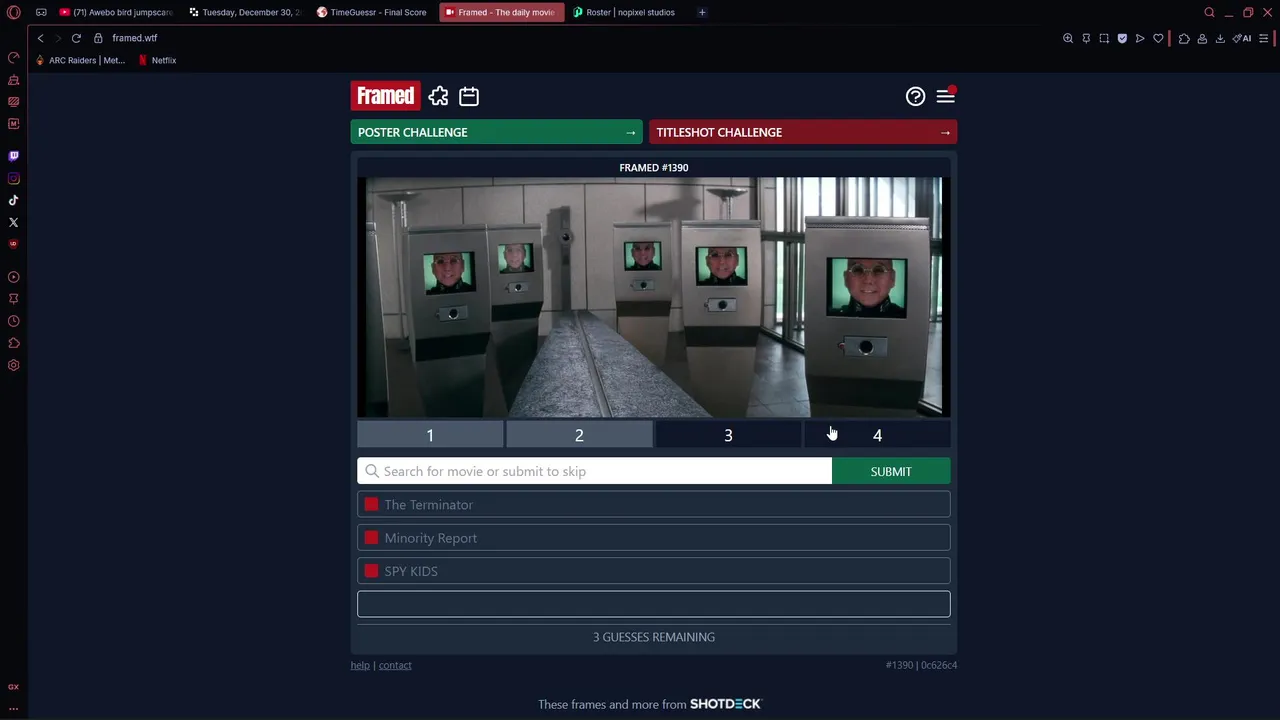Screen dimensions: 1280x720
Task: Open the Poster Challenge banner
Action: pos(496,132)
